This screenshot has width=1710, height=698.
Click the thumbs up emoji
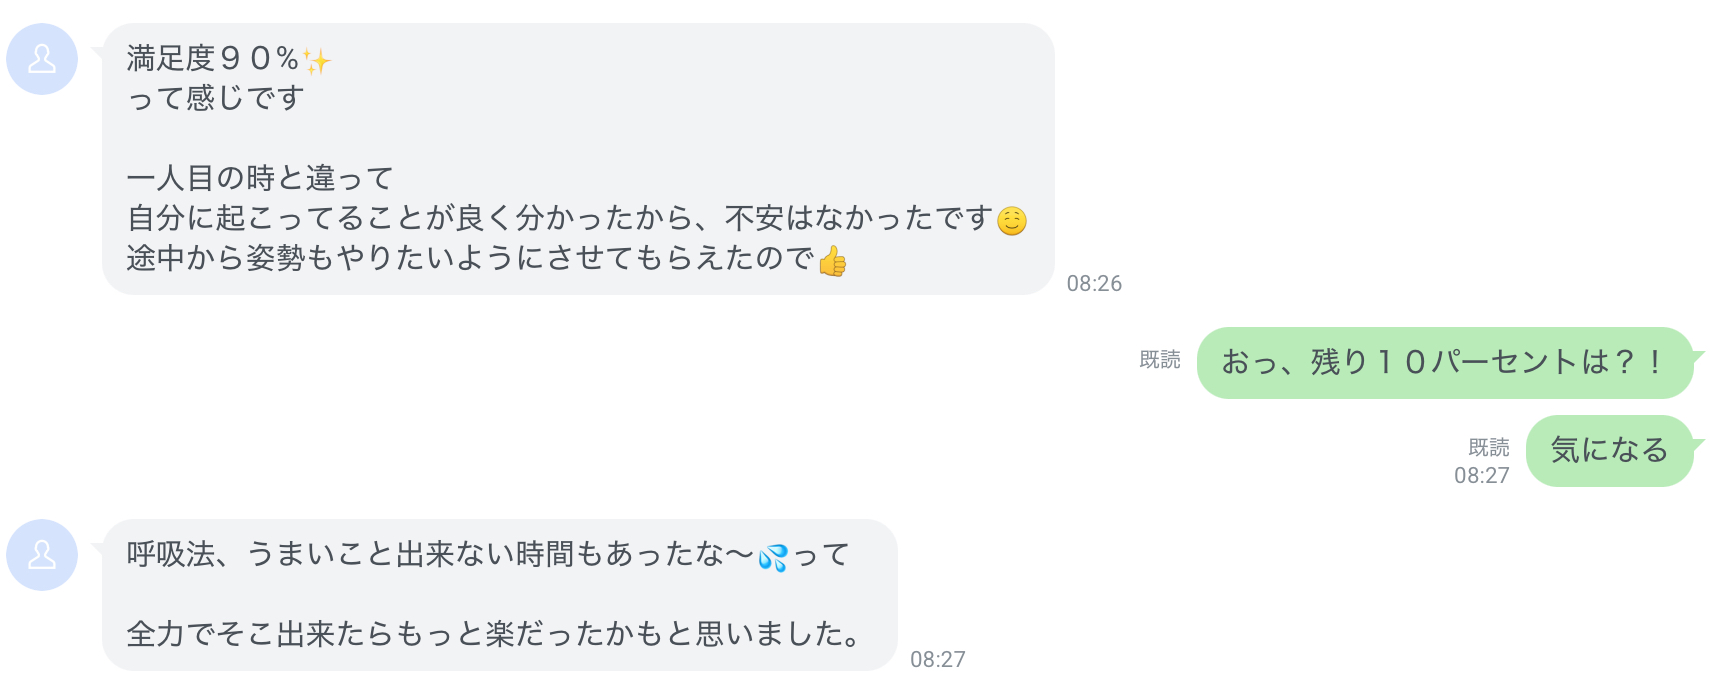[832, 261]
